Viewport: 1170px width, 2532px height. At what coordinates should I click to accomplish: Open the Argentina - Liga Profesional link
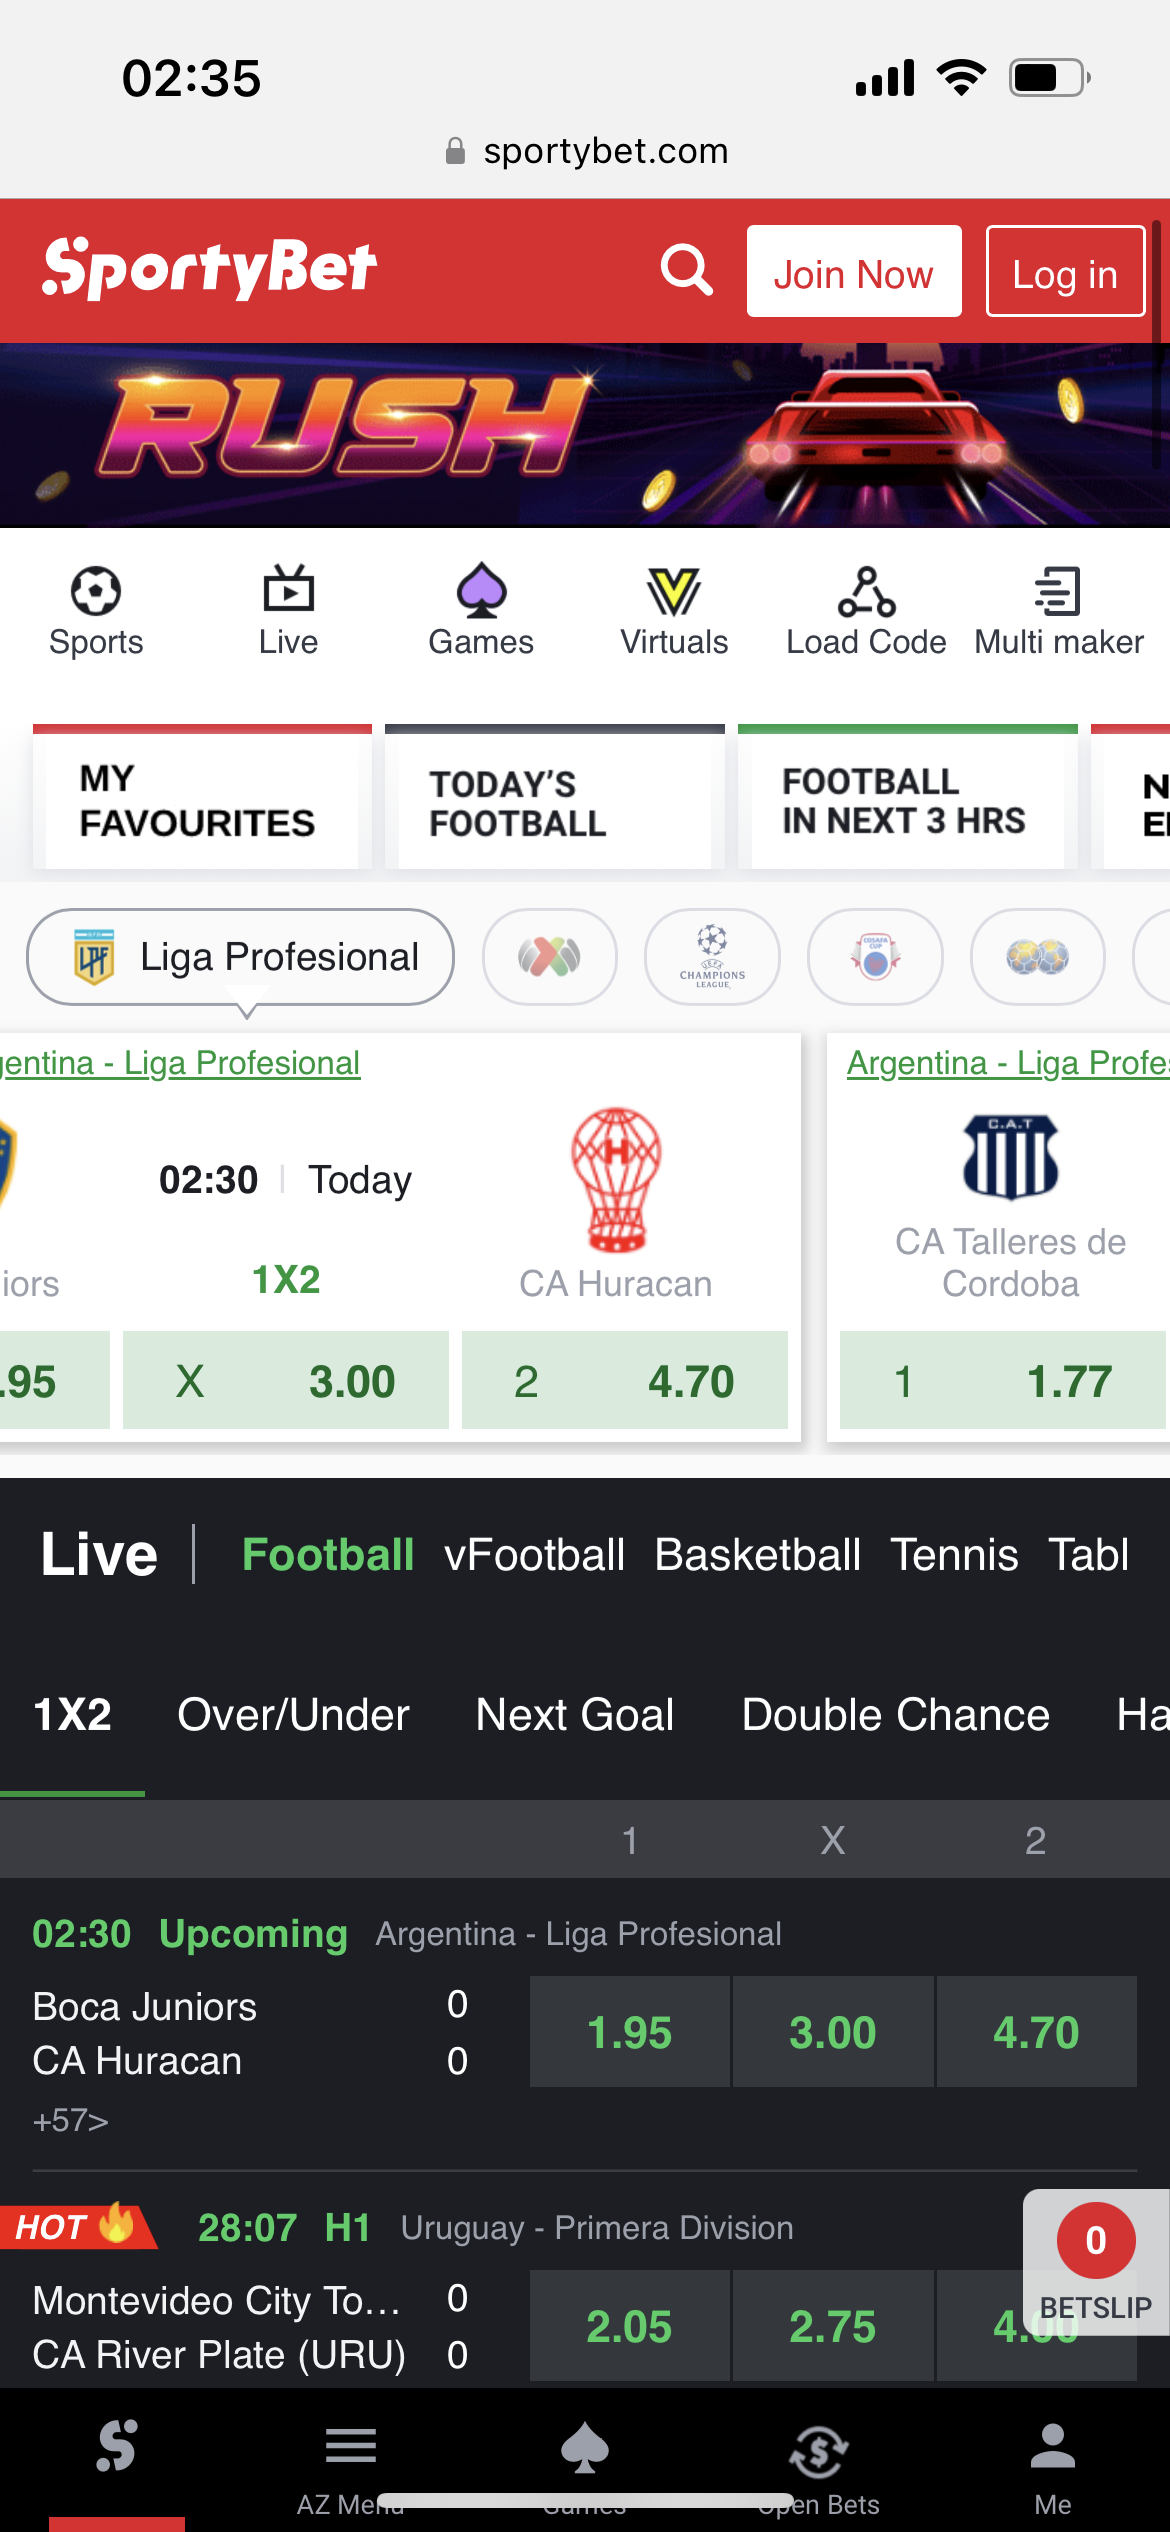180,1063
